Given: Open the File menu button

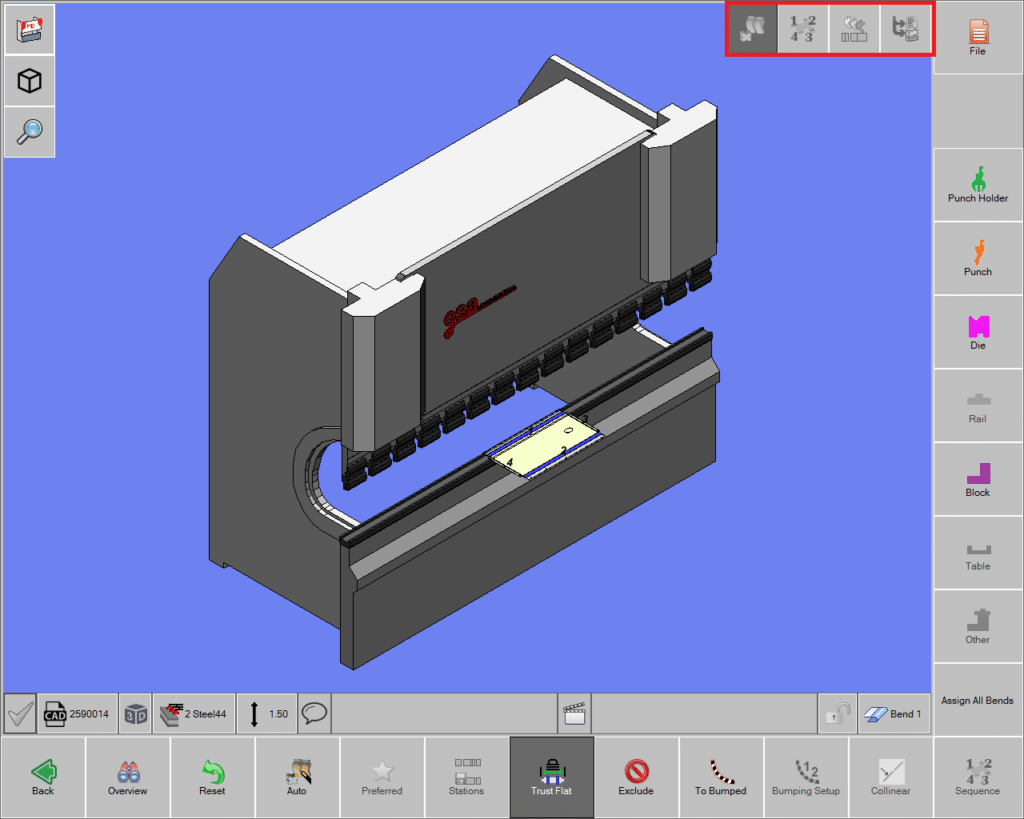Looking at the screenshot, I should click(x=977, y=38).
